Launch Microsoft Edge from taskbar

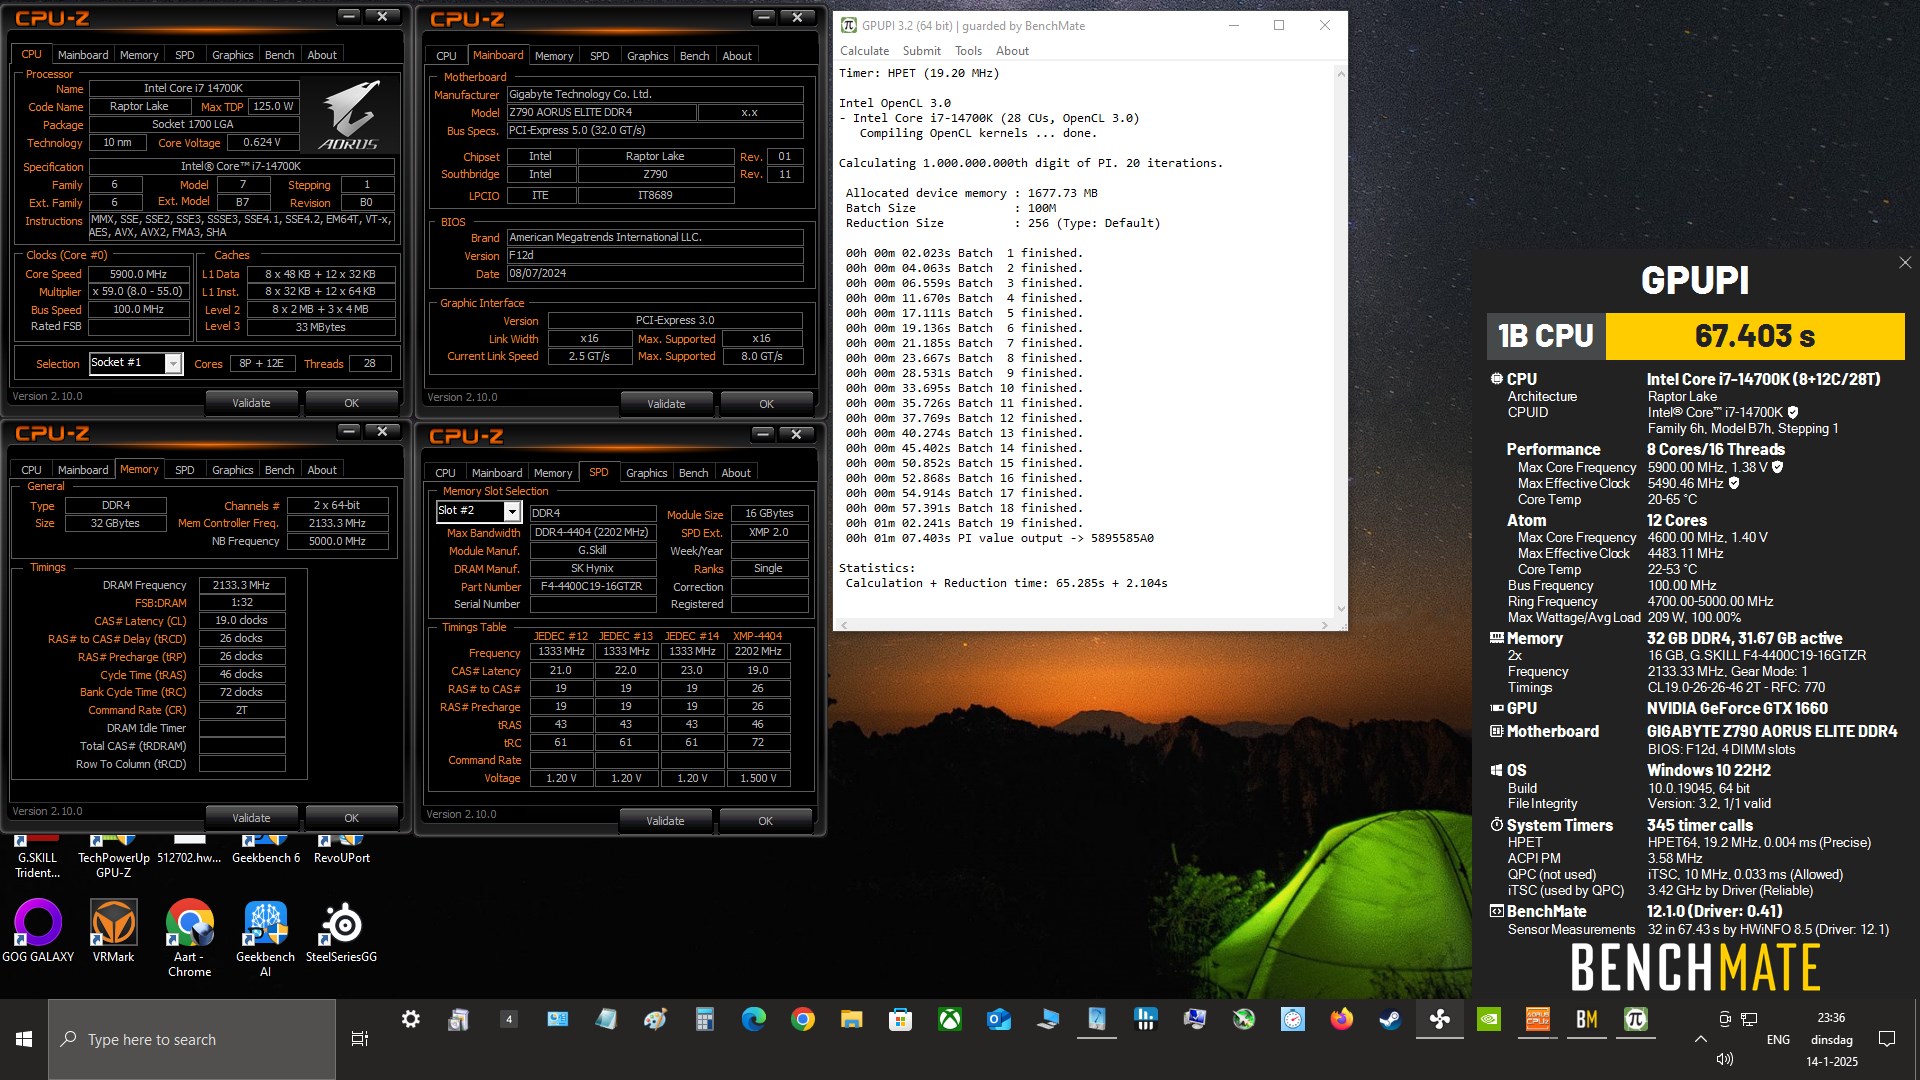pyautogui.click(x=753, y=1019)
